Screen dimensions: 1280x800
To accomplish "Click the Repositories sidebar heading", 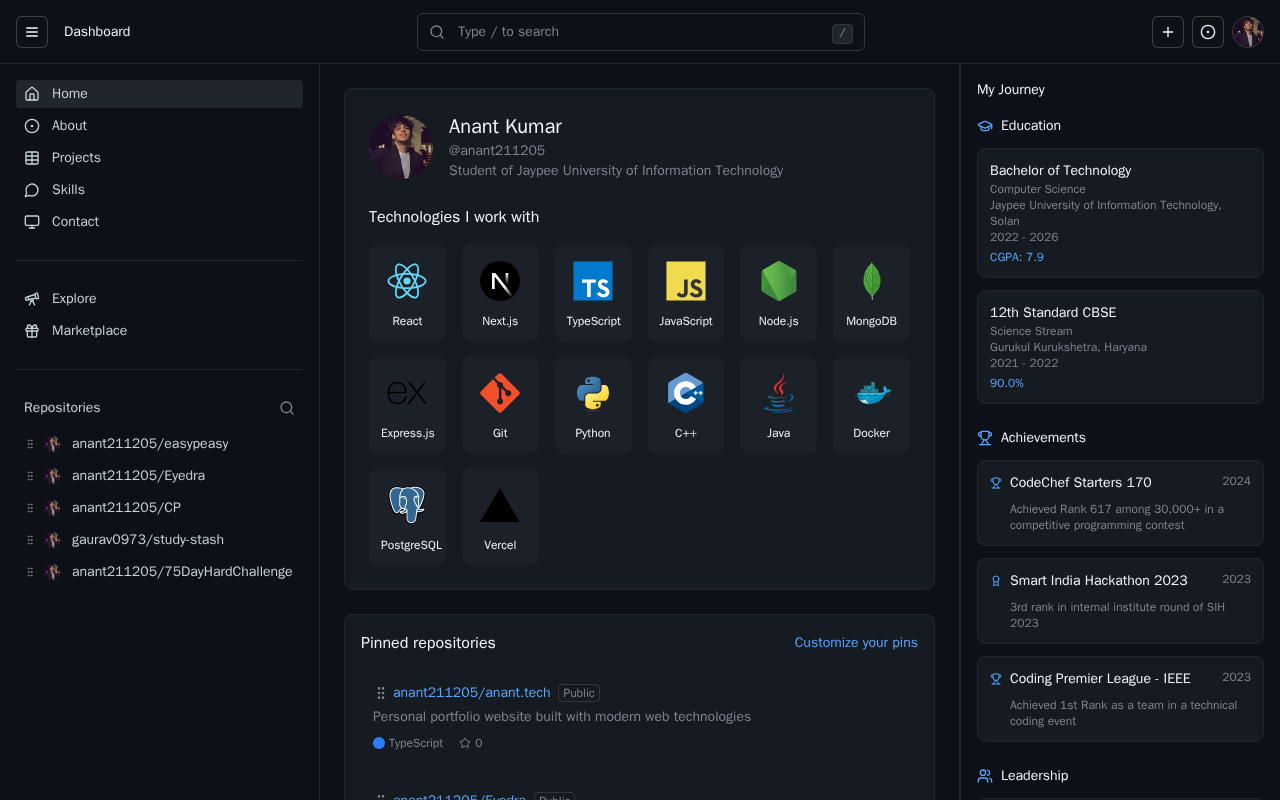I will click(62, 408).
